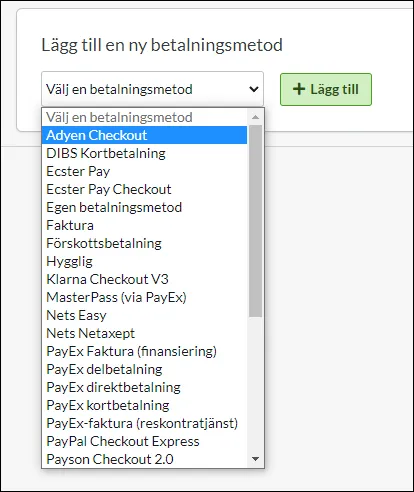
Task: Choose MasterPass (via PayEx)
Action: (x=144, y=297)
